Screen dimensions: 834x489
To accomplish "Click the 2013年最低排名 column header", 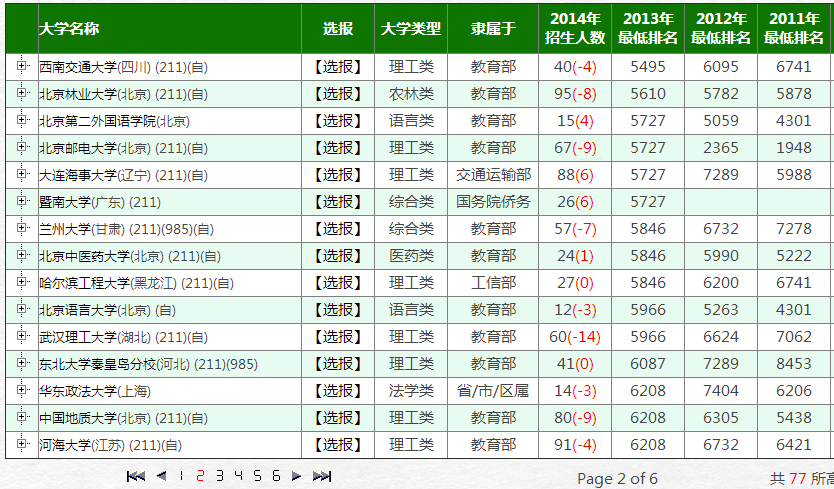I will coord(648,29).
